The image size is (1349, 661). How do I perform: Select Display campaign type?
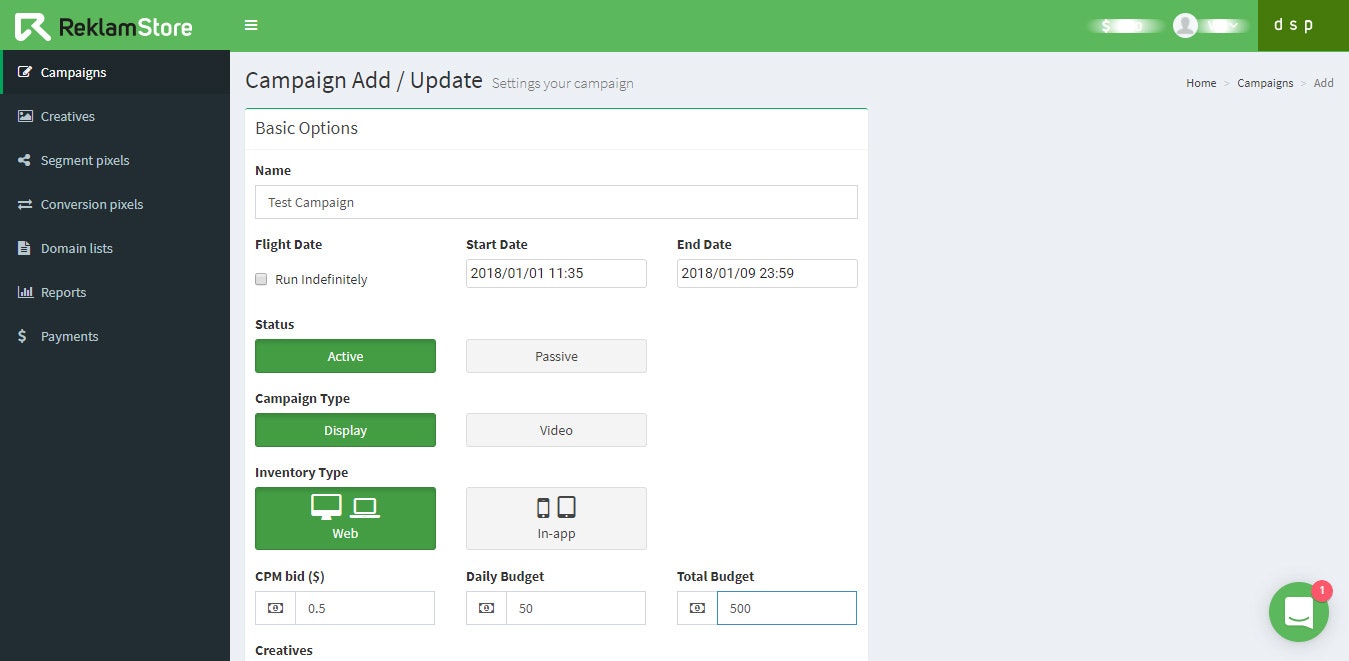(x=345, y=430)
